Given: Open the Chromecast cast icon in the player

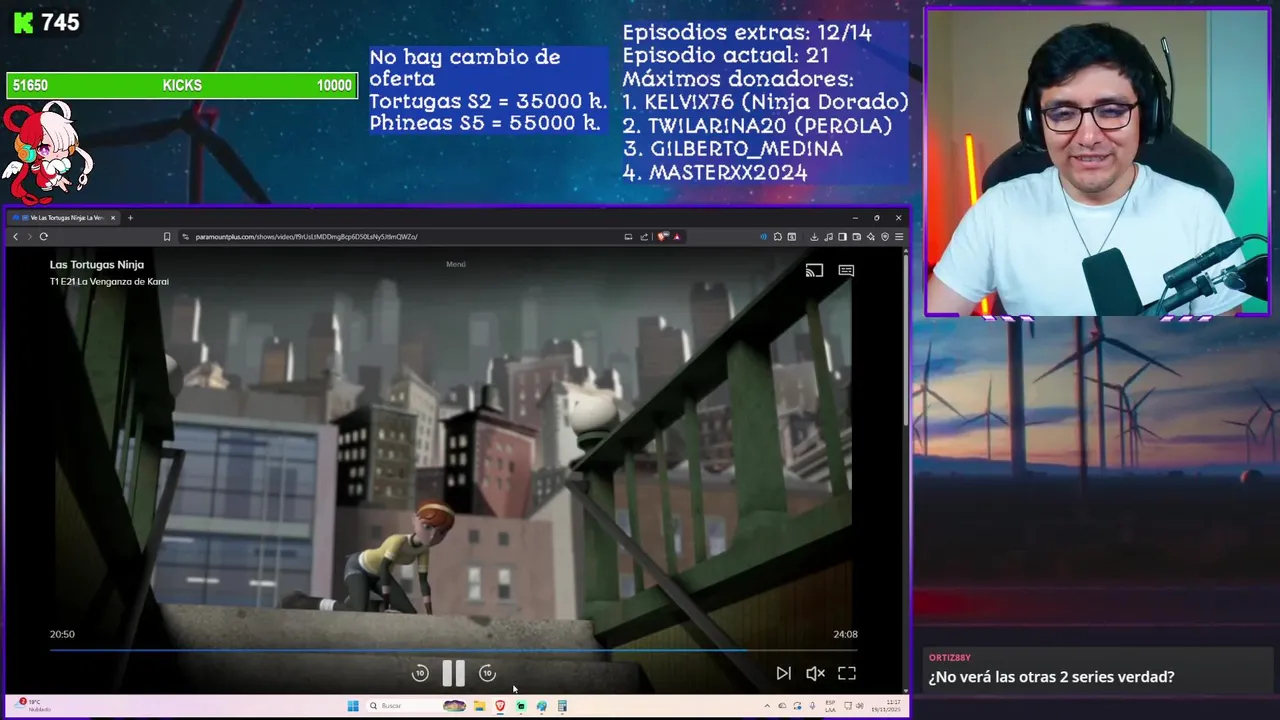Looking at the screenshot, I should (814, 270).
